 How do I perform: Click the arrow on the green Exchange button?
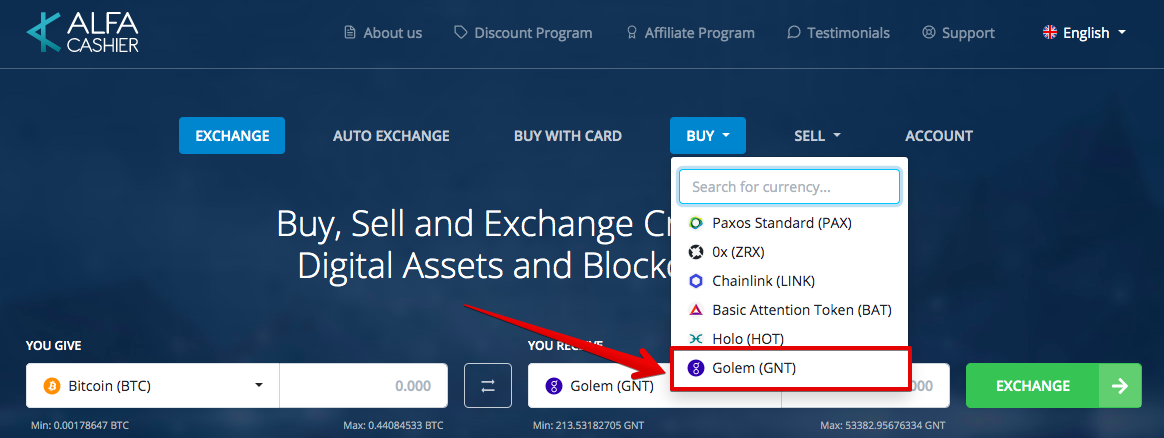click(1120, 385)
